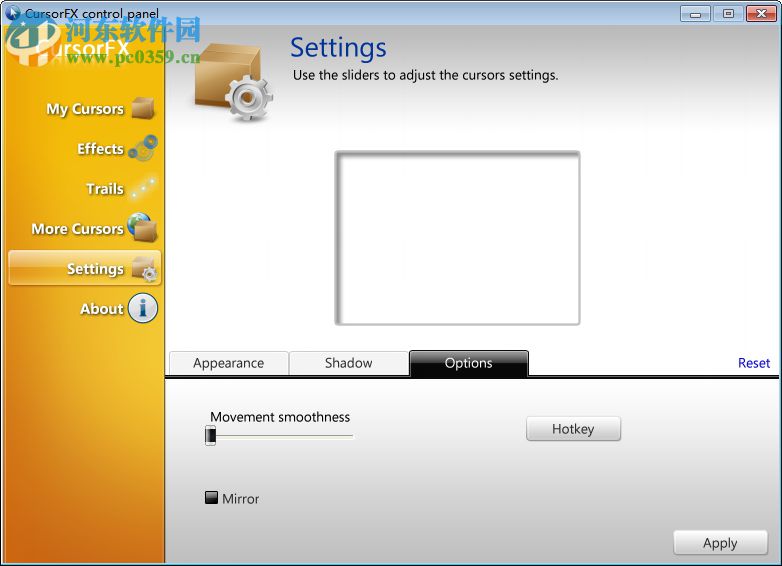The width and height of the screenshot is (782, 566).
Task: Go to Effects section
Action: click(x=100, y=149)
